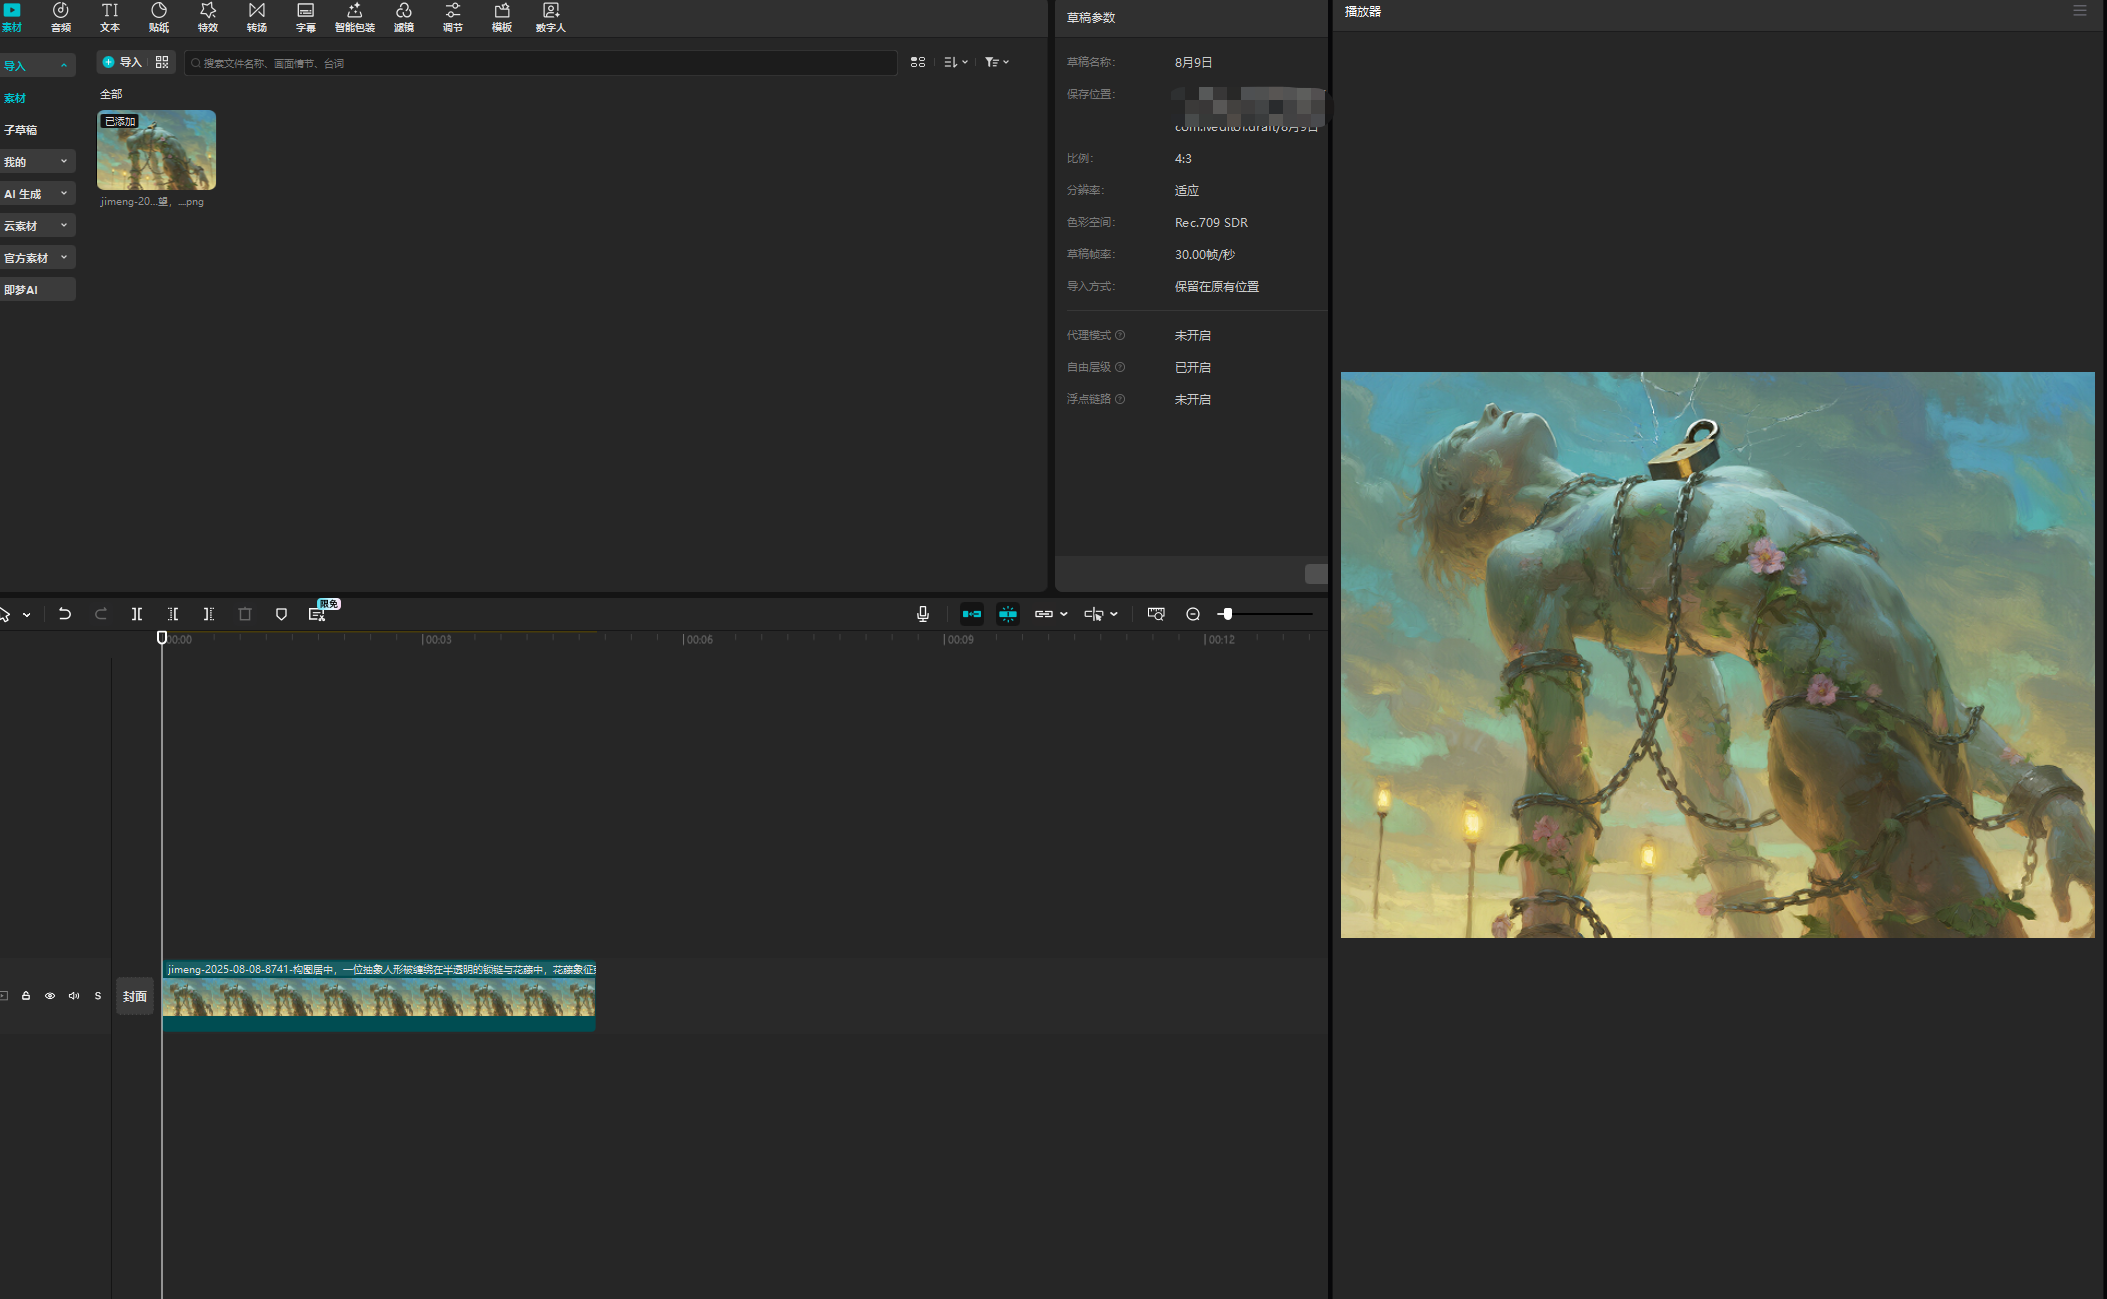
Task: Split clip at playhead
Action: pos(137,614)
